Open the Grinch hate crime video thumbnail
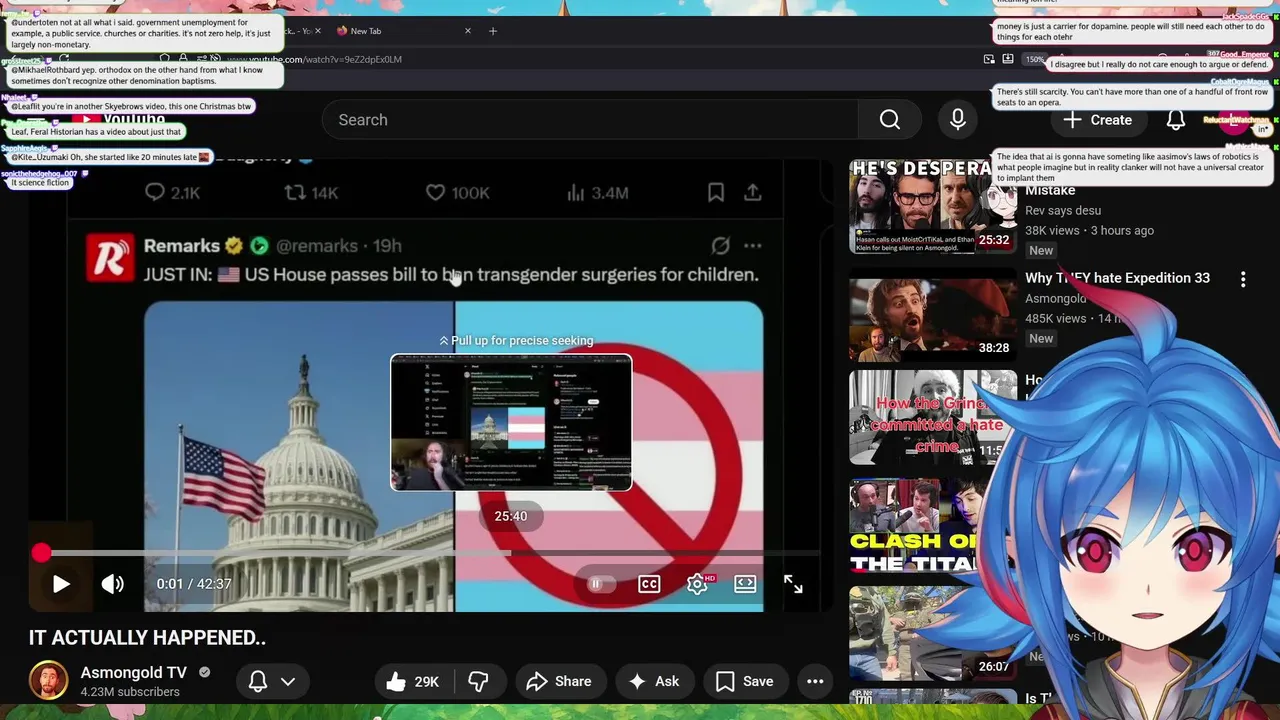The image size is (1280, 720). (x=932, y=418)
